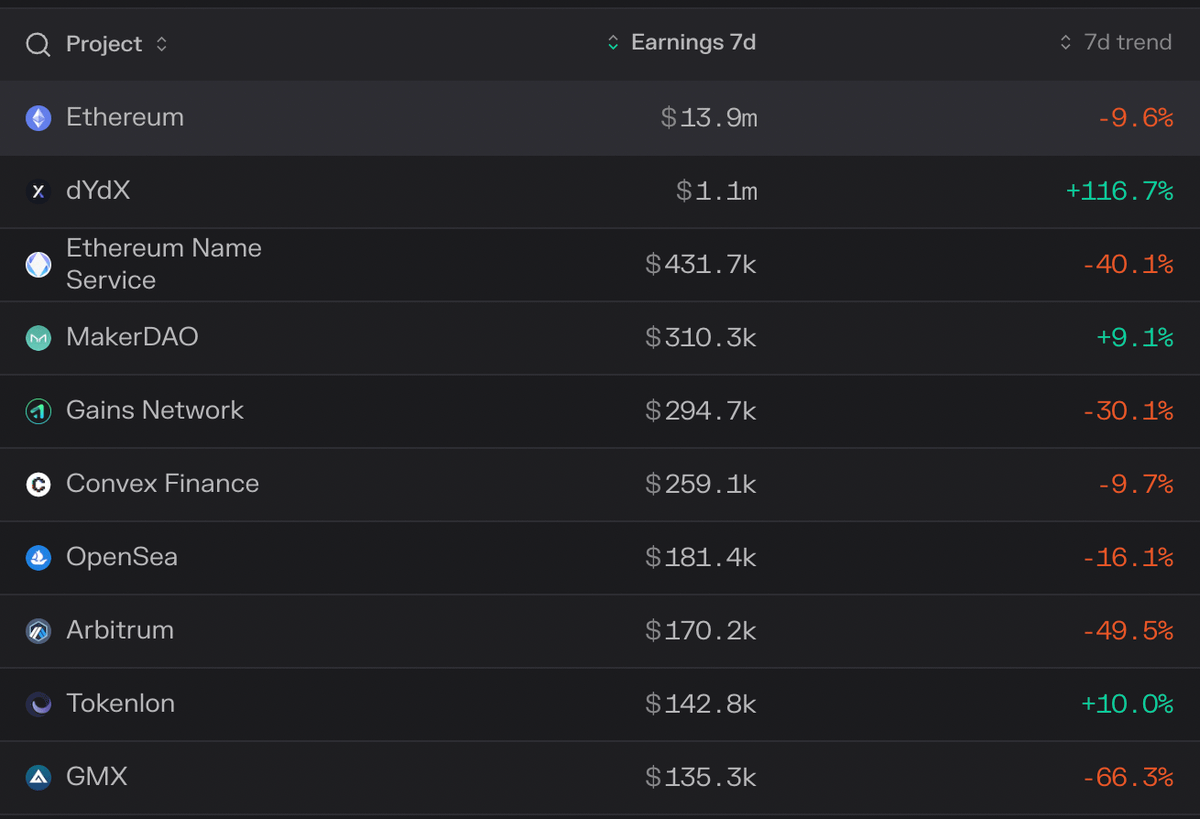Click the OpenSea logo icon
The image size is (1200, 819).
point(38,558)
